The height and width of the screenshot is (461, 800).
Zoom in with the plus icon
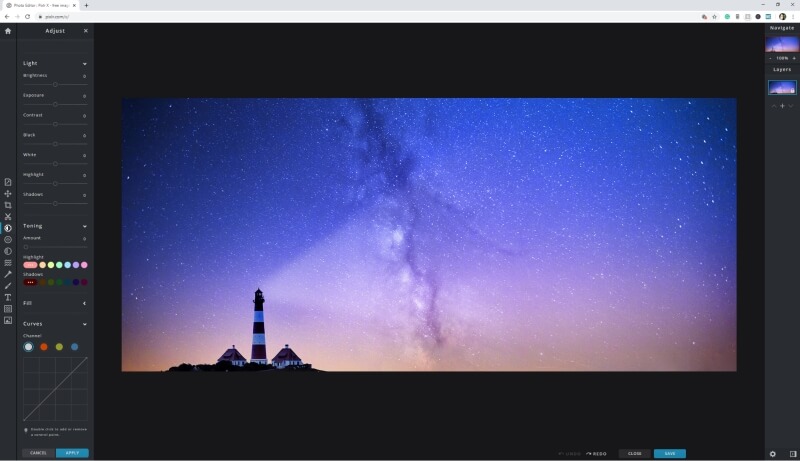coord(794,58)
